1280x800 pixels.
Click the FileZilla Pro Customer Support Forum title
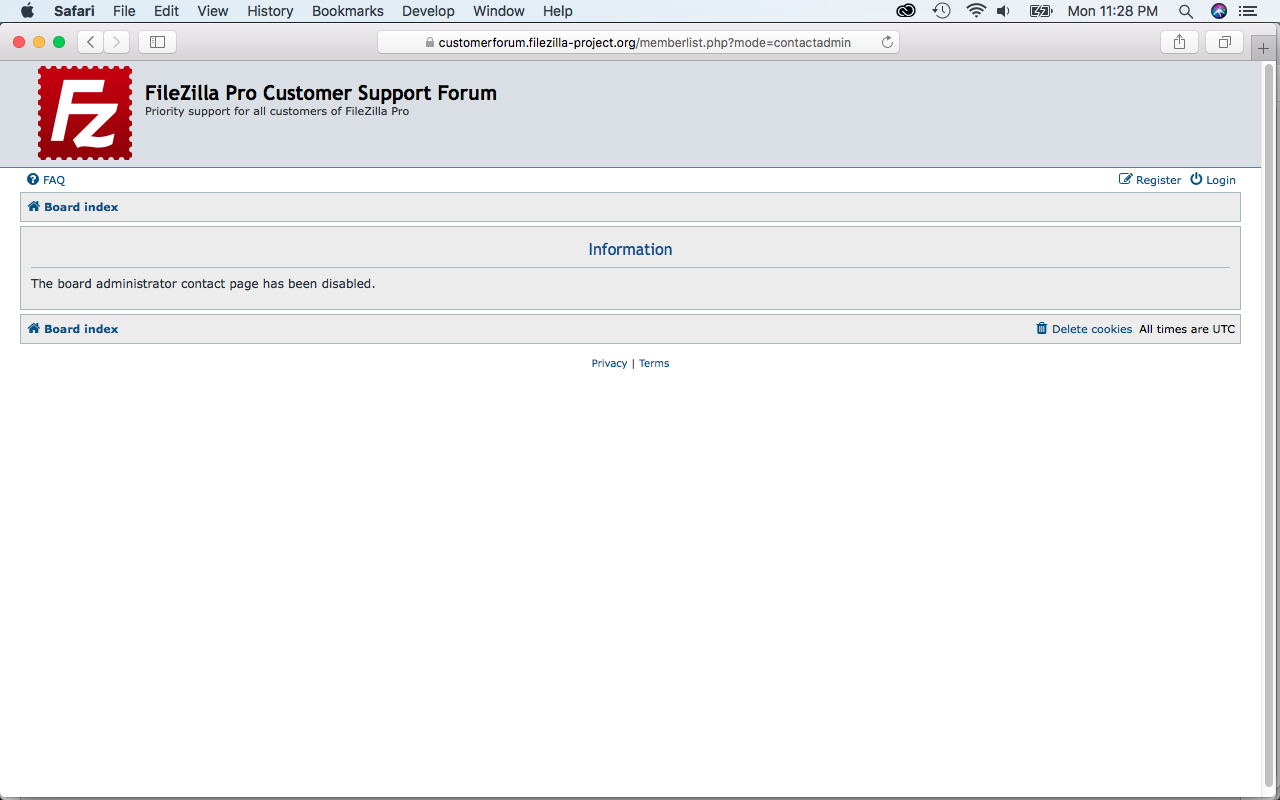321,93
